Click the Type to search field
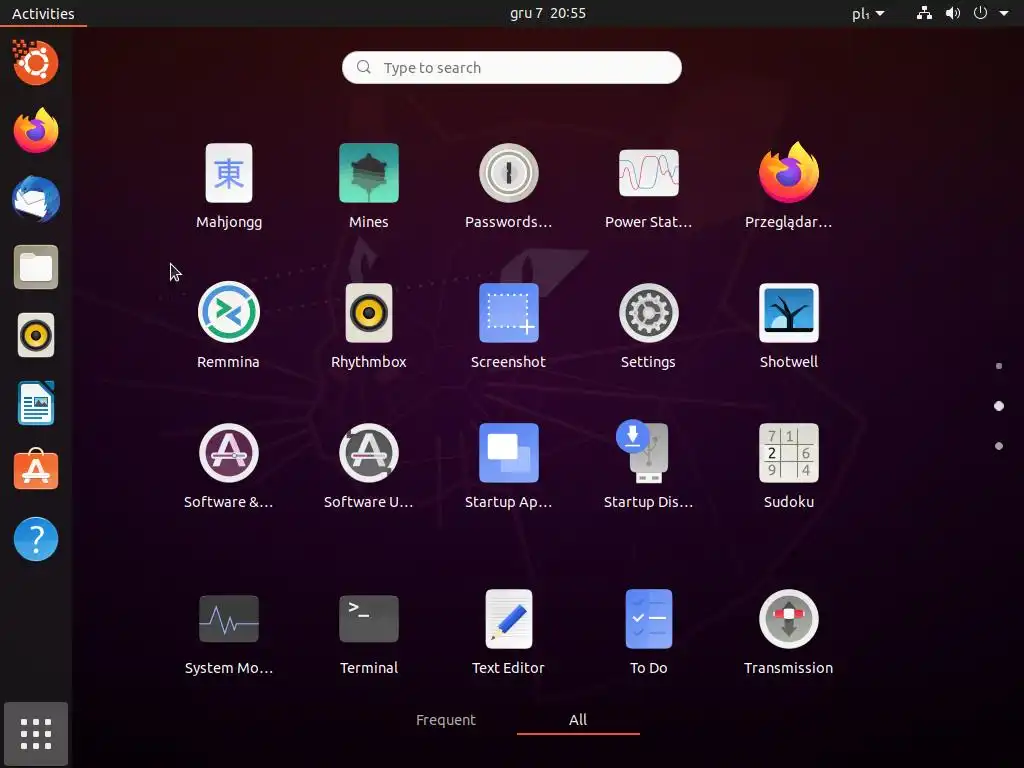 511,67
